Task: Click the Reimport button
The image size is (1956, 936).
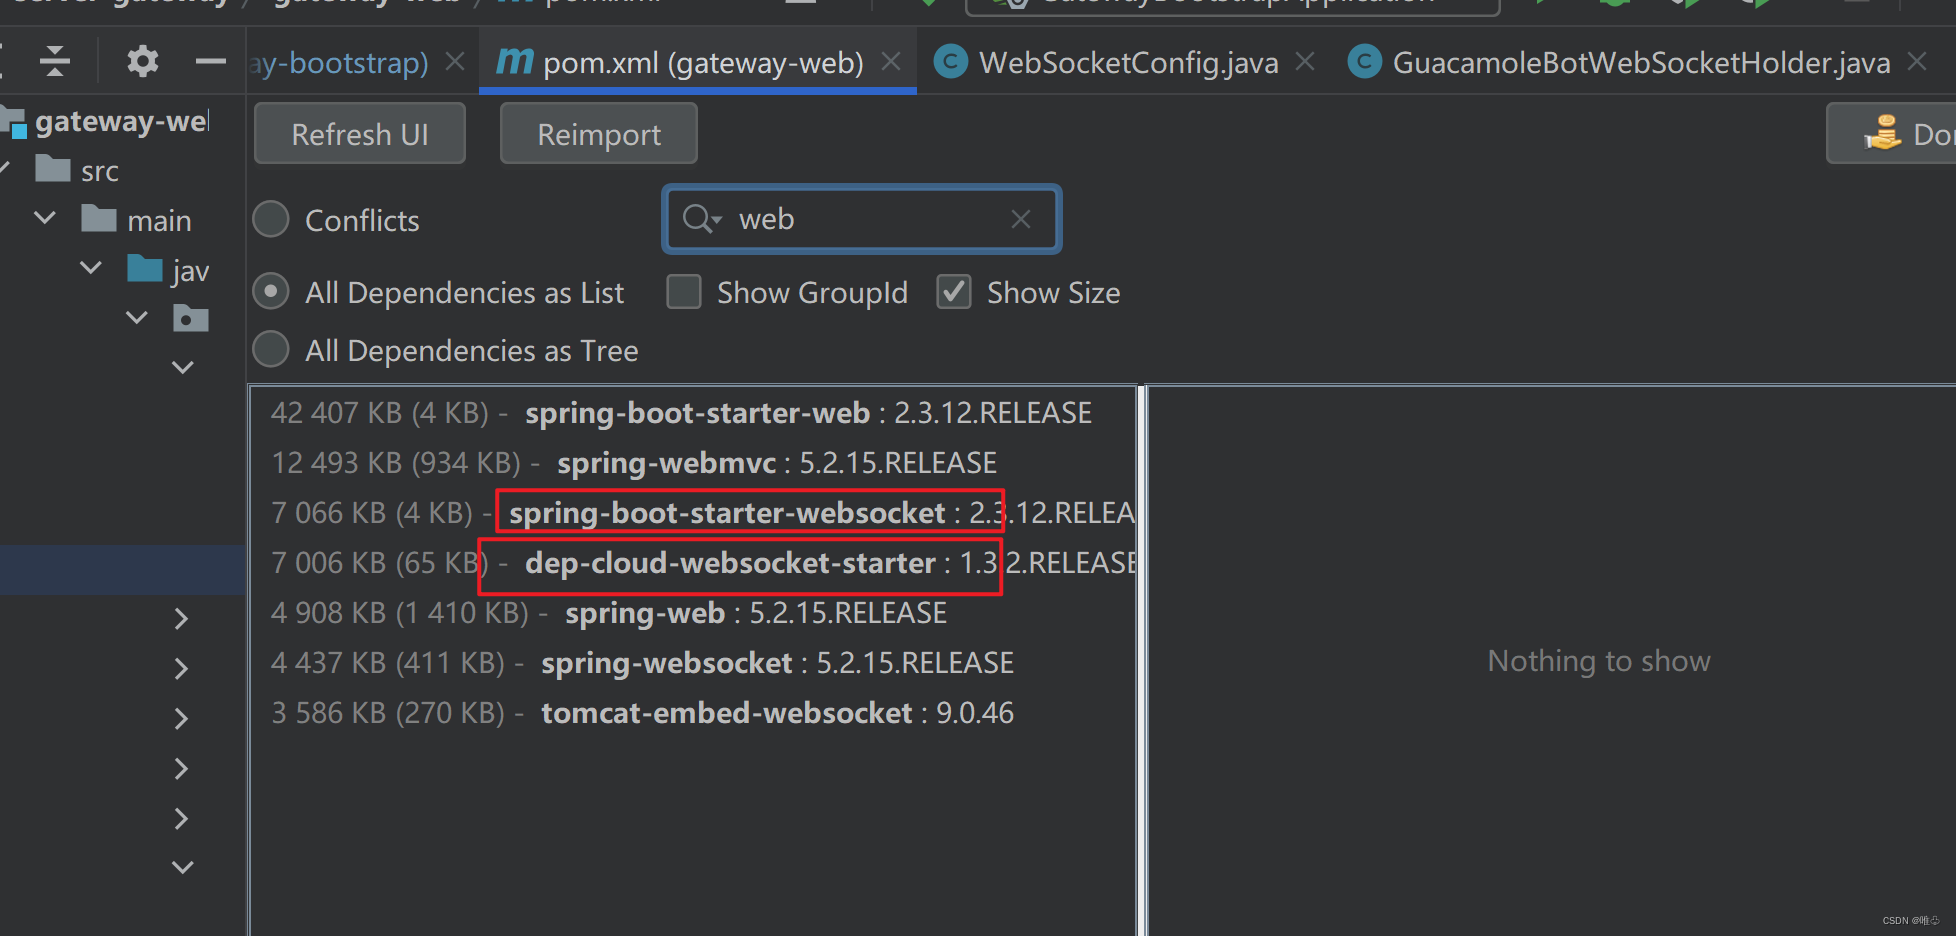Action: coord(597,133)
